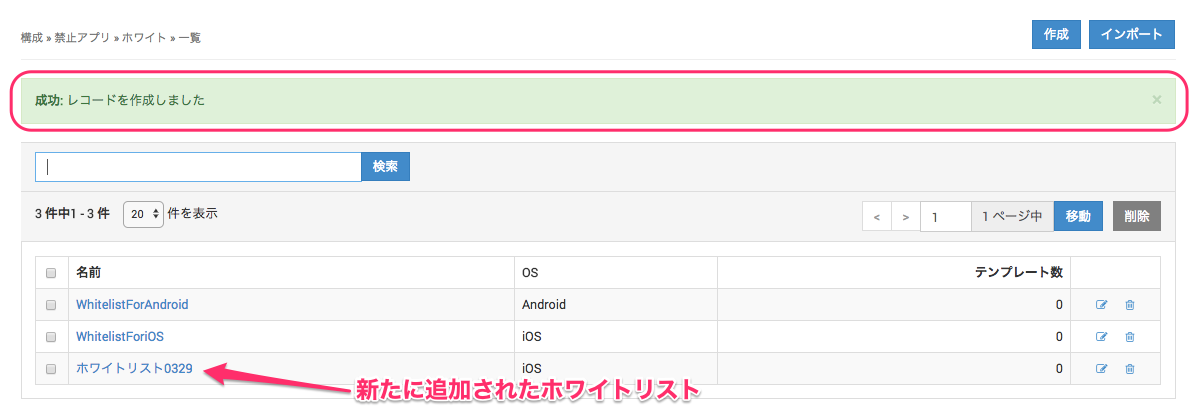
Task: Go to next page arrow
Action: click(905, 216)
